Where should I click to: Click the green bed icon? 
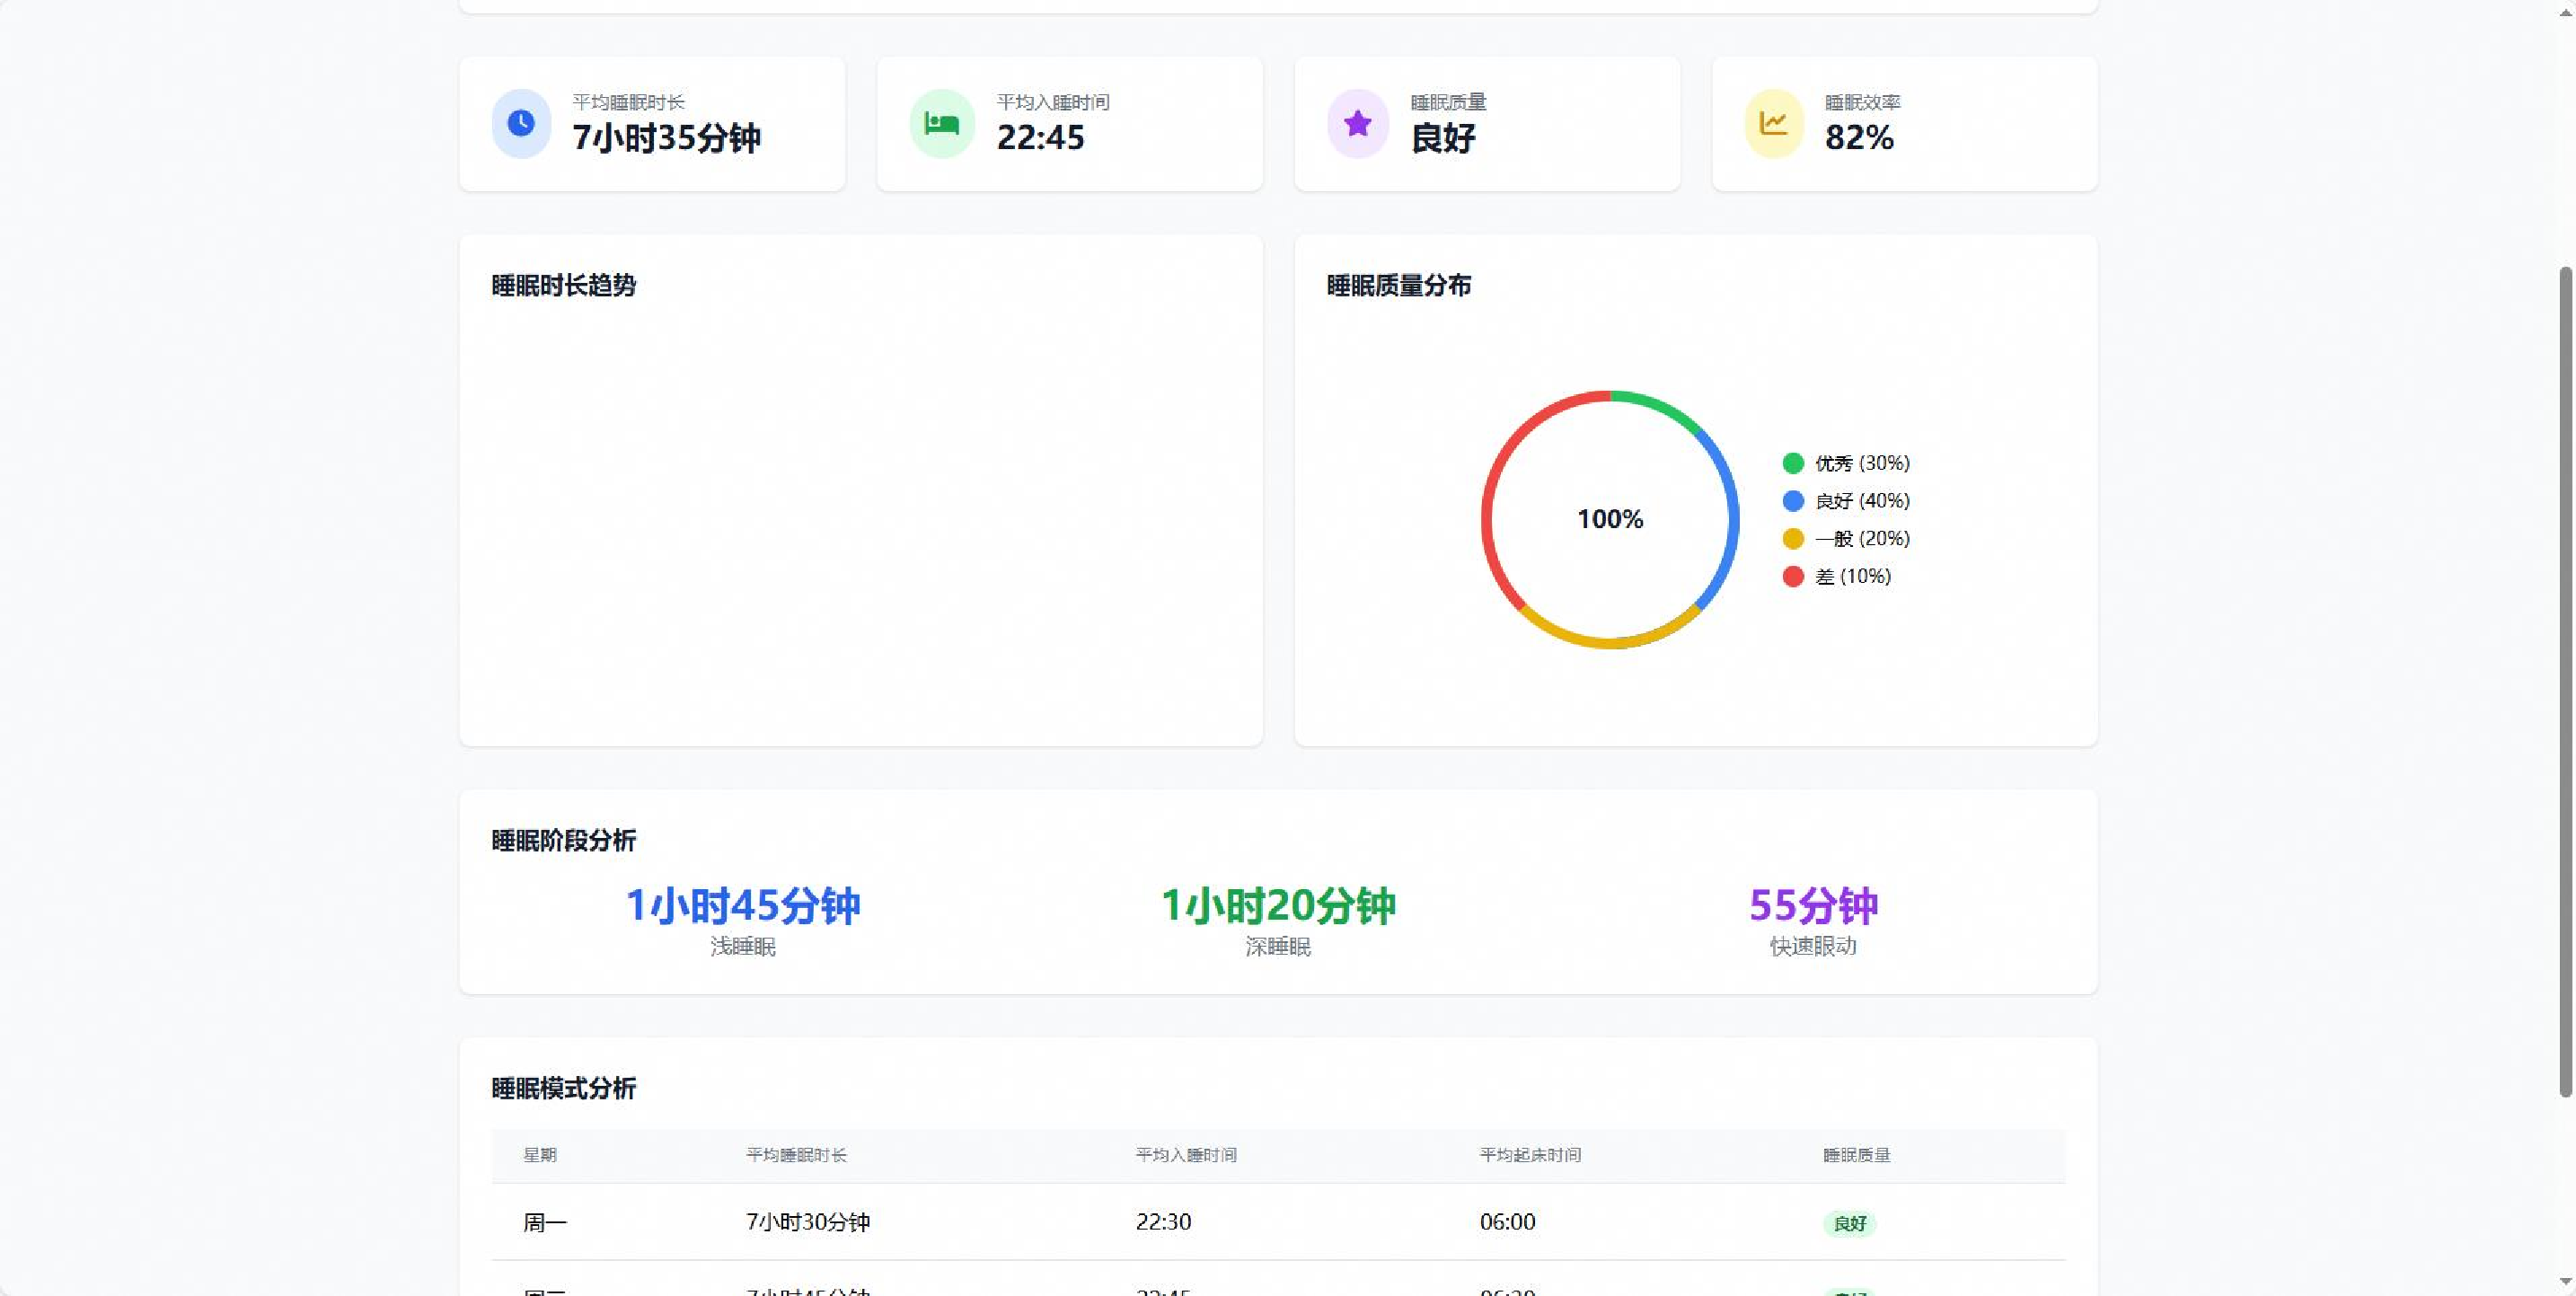tap(942, 123)
